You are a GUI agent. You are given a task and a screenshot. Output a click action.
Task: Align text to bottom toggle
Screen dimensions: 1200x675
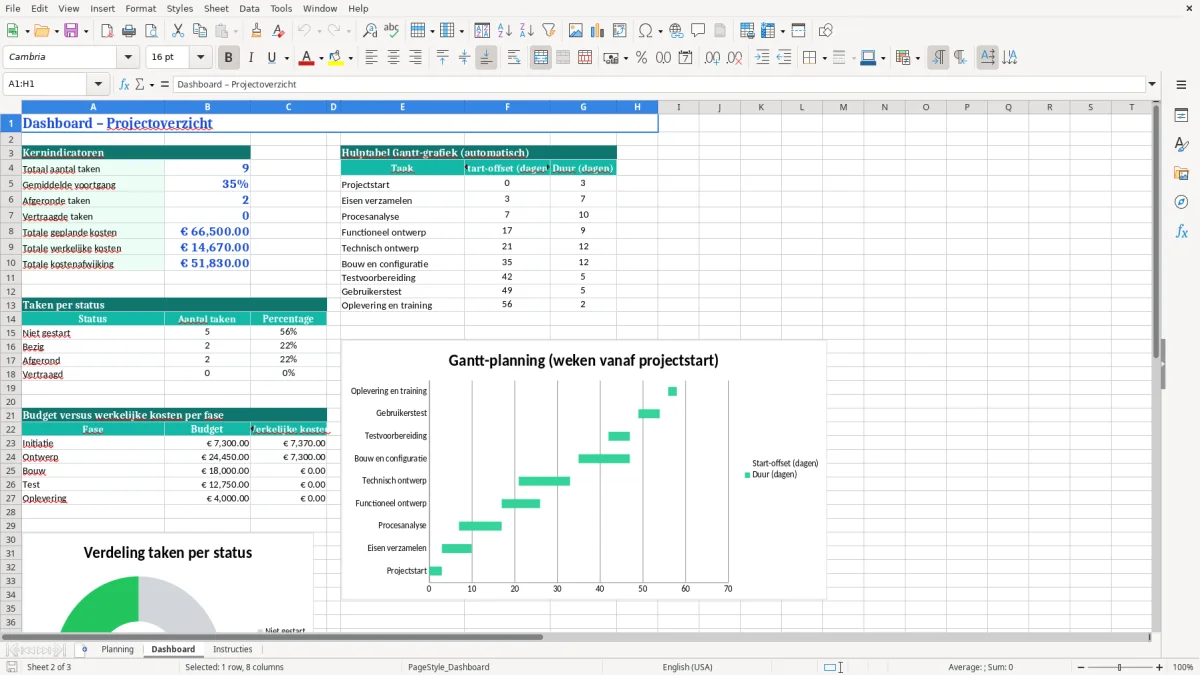(x=486, y=58)
